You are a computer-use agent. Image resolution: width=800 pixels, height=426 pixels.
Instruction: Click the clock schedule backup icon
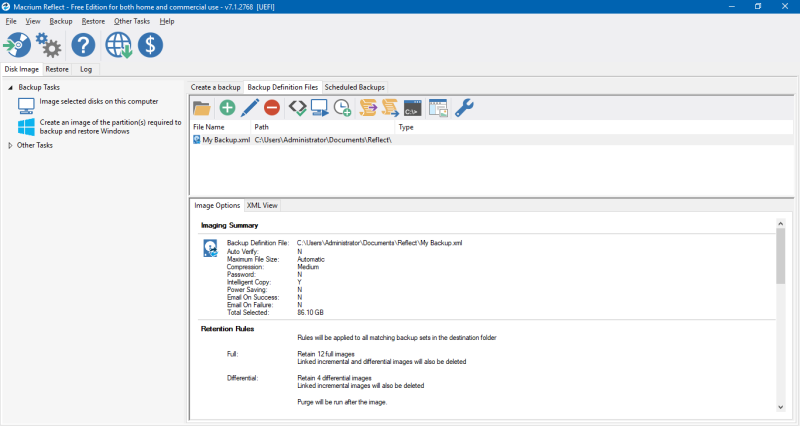pos(342,107)
